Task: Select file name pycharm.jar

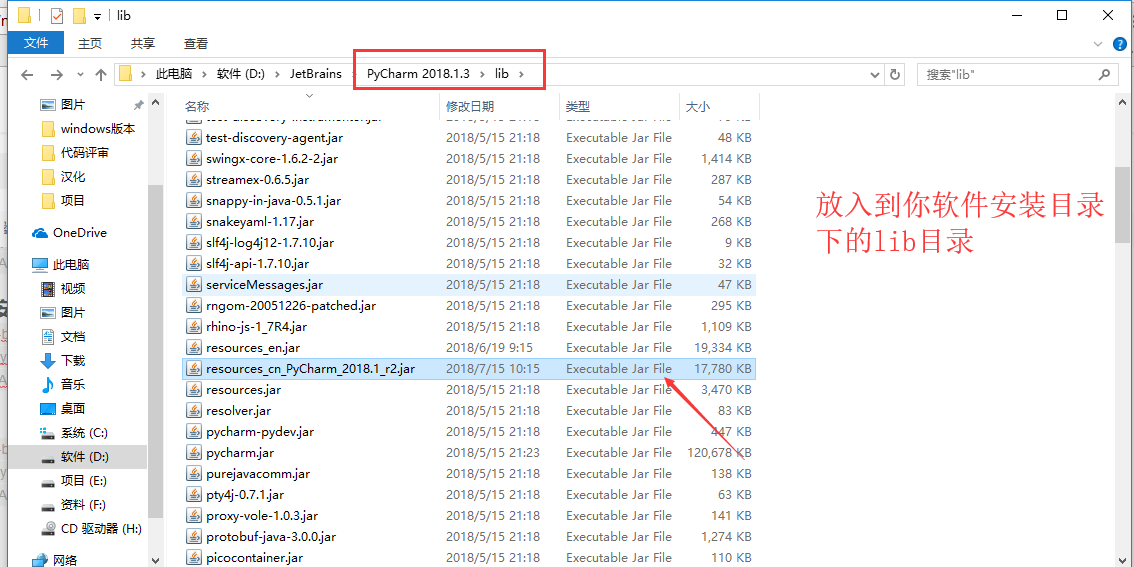Action: pyautogui.click(x=239, y=452)
